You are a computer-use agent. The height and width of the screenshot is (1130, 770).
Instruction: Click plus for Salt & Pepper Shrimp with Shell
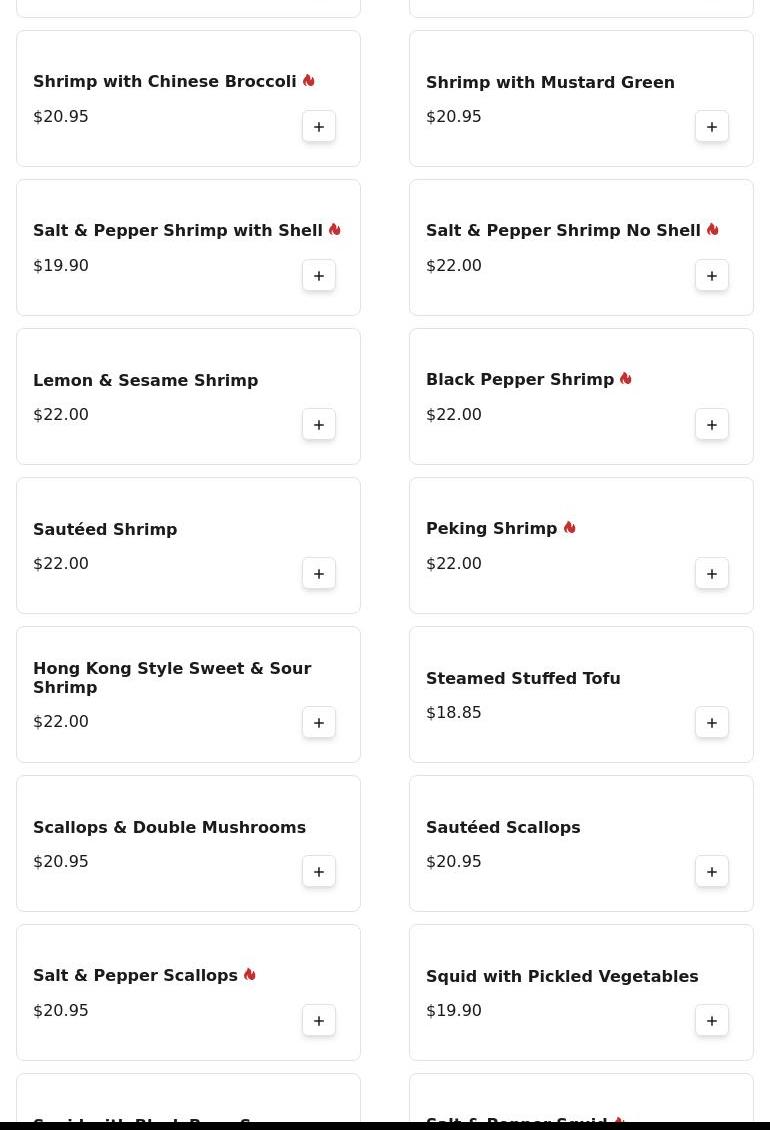tap(319, 276)
